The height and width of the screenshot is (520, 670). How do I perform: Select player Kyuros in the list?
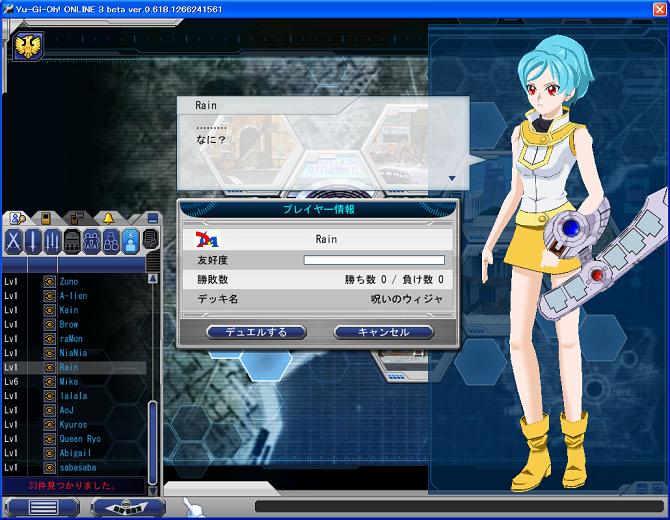pyautogui.click(x=73, y=425)
